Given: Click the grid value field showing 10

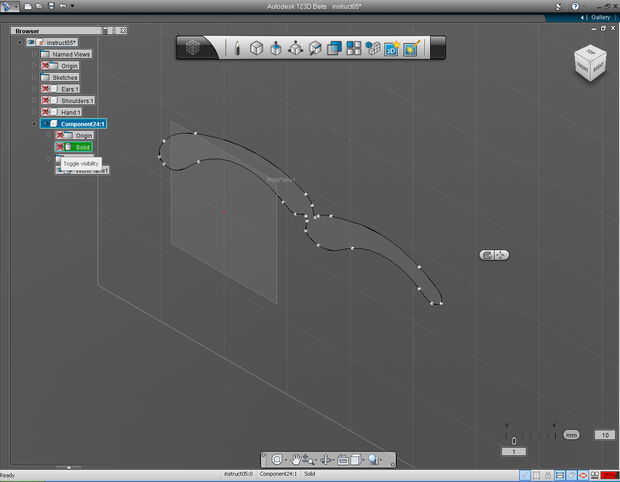Looking at the screenshot, I should pos(605,435).
